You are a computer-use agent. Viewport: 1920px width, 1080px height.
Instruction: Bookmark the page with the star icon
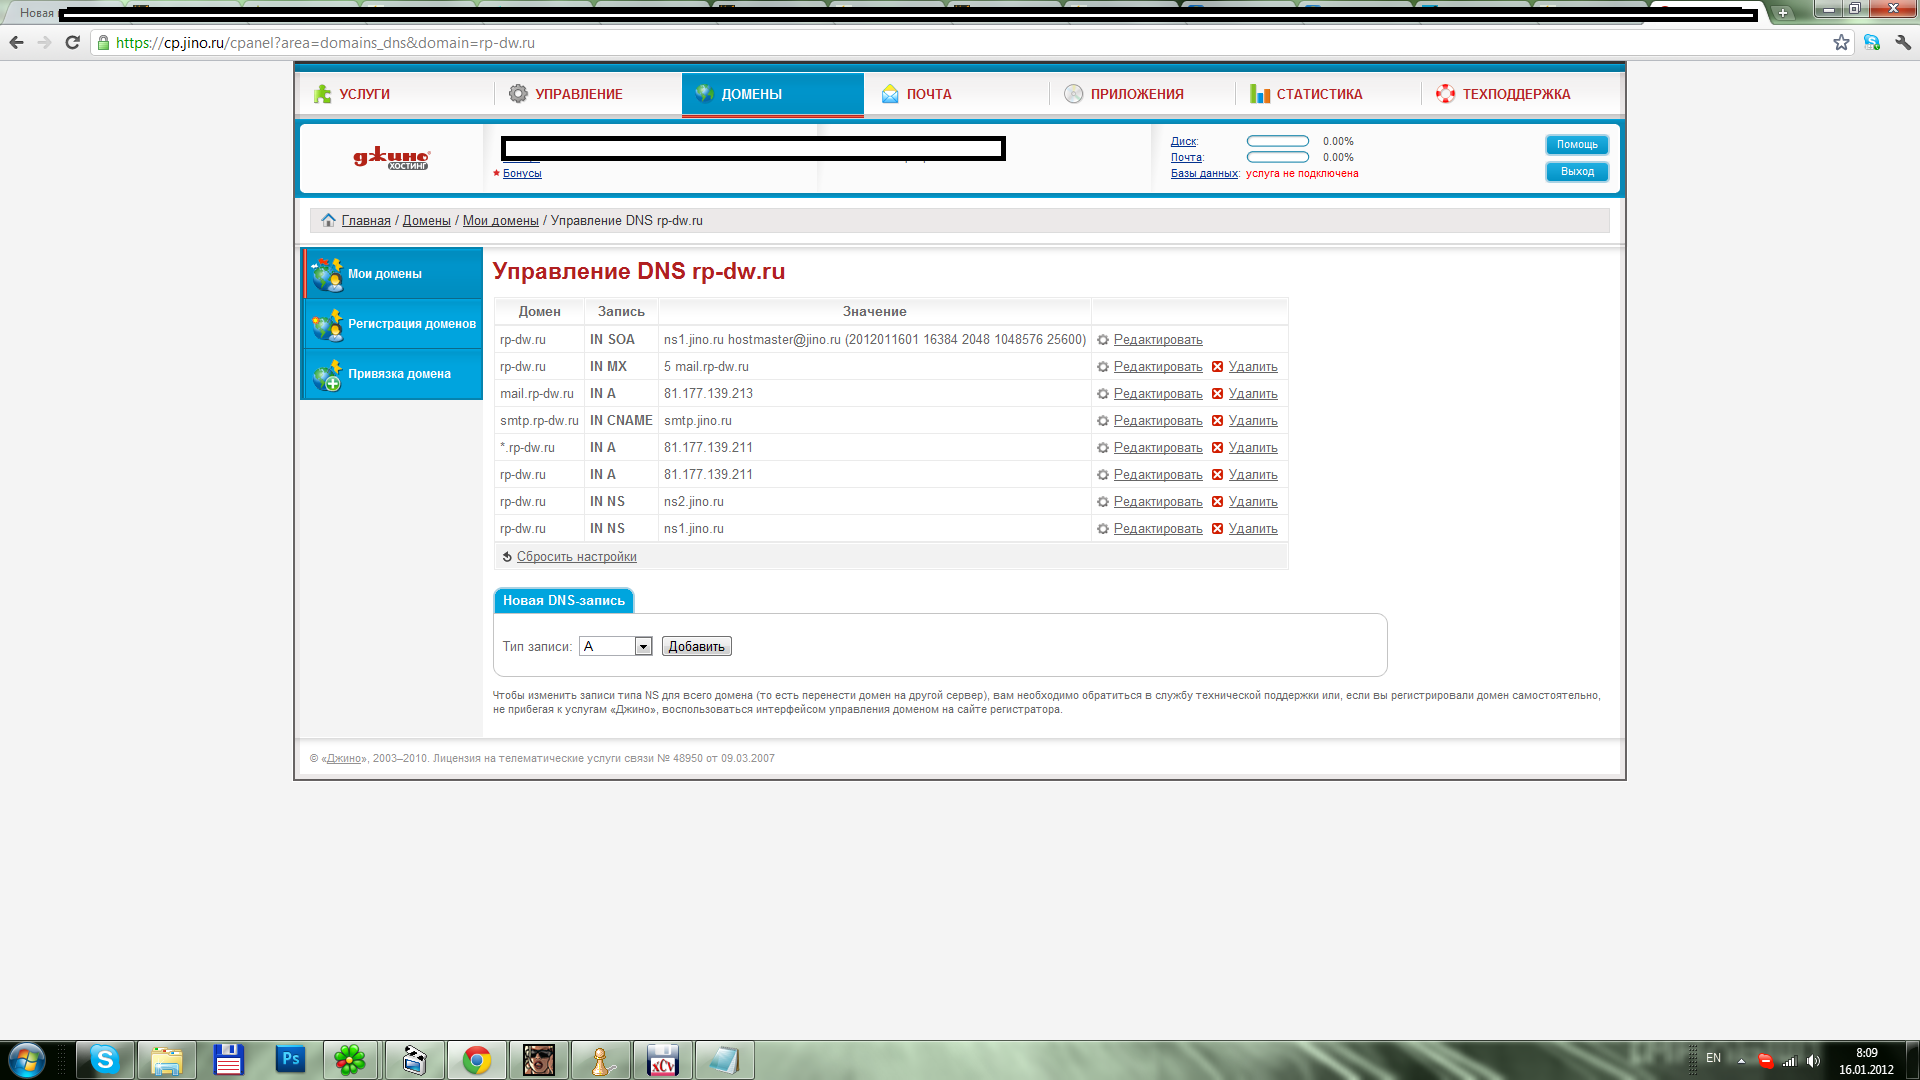(1841, 42)
